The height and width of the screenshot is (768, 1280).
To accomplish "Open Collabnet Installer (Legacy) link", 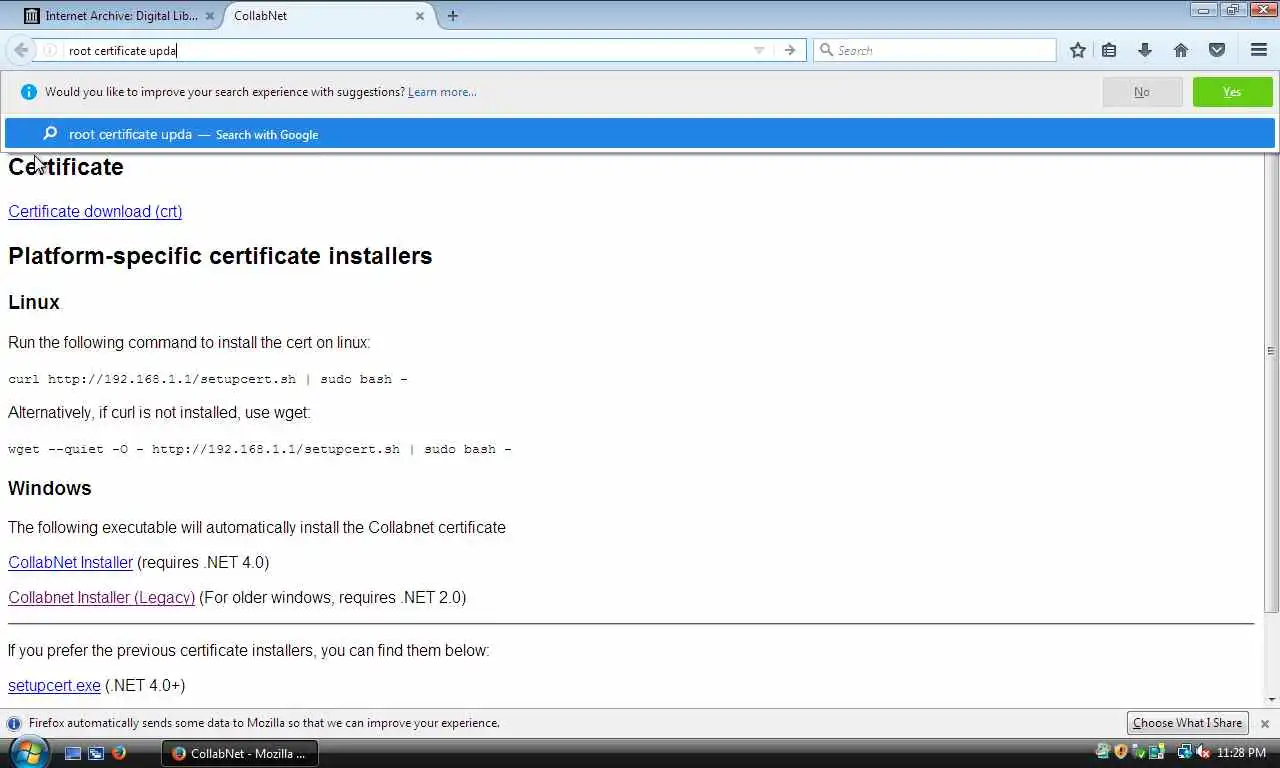I will [101, 597].
